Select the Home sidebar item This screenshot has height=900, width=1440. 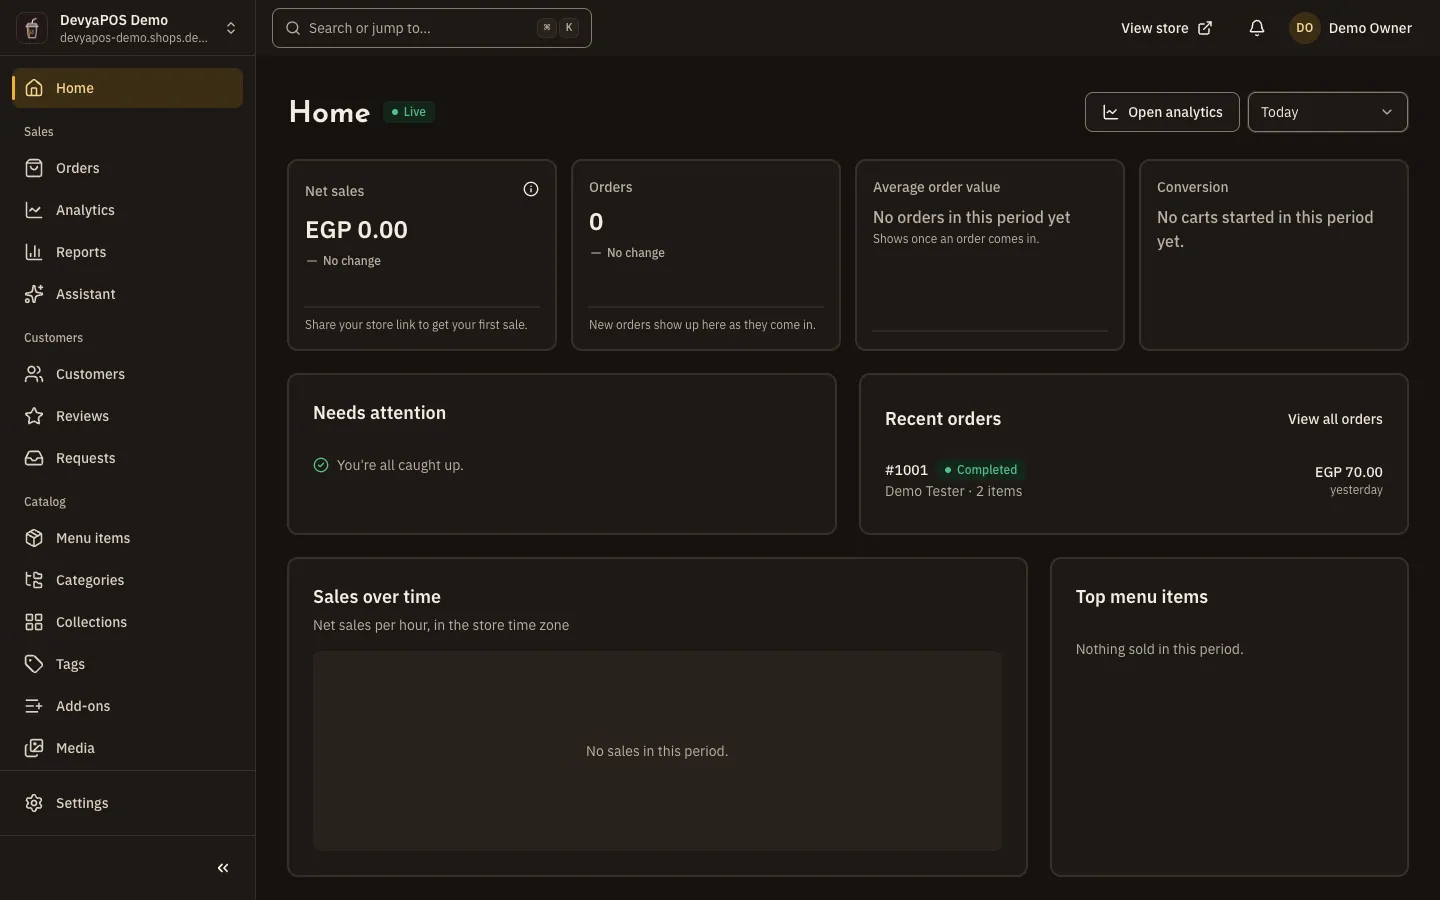coord(127,88)
